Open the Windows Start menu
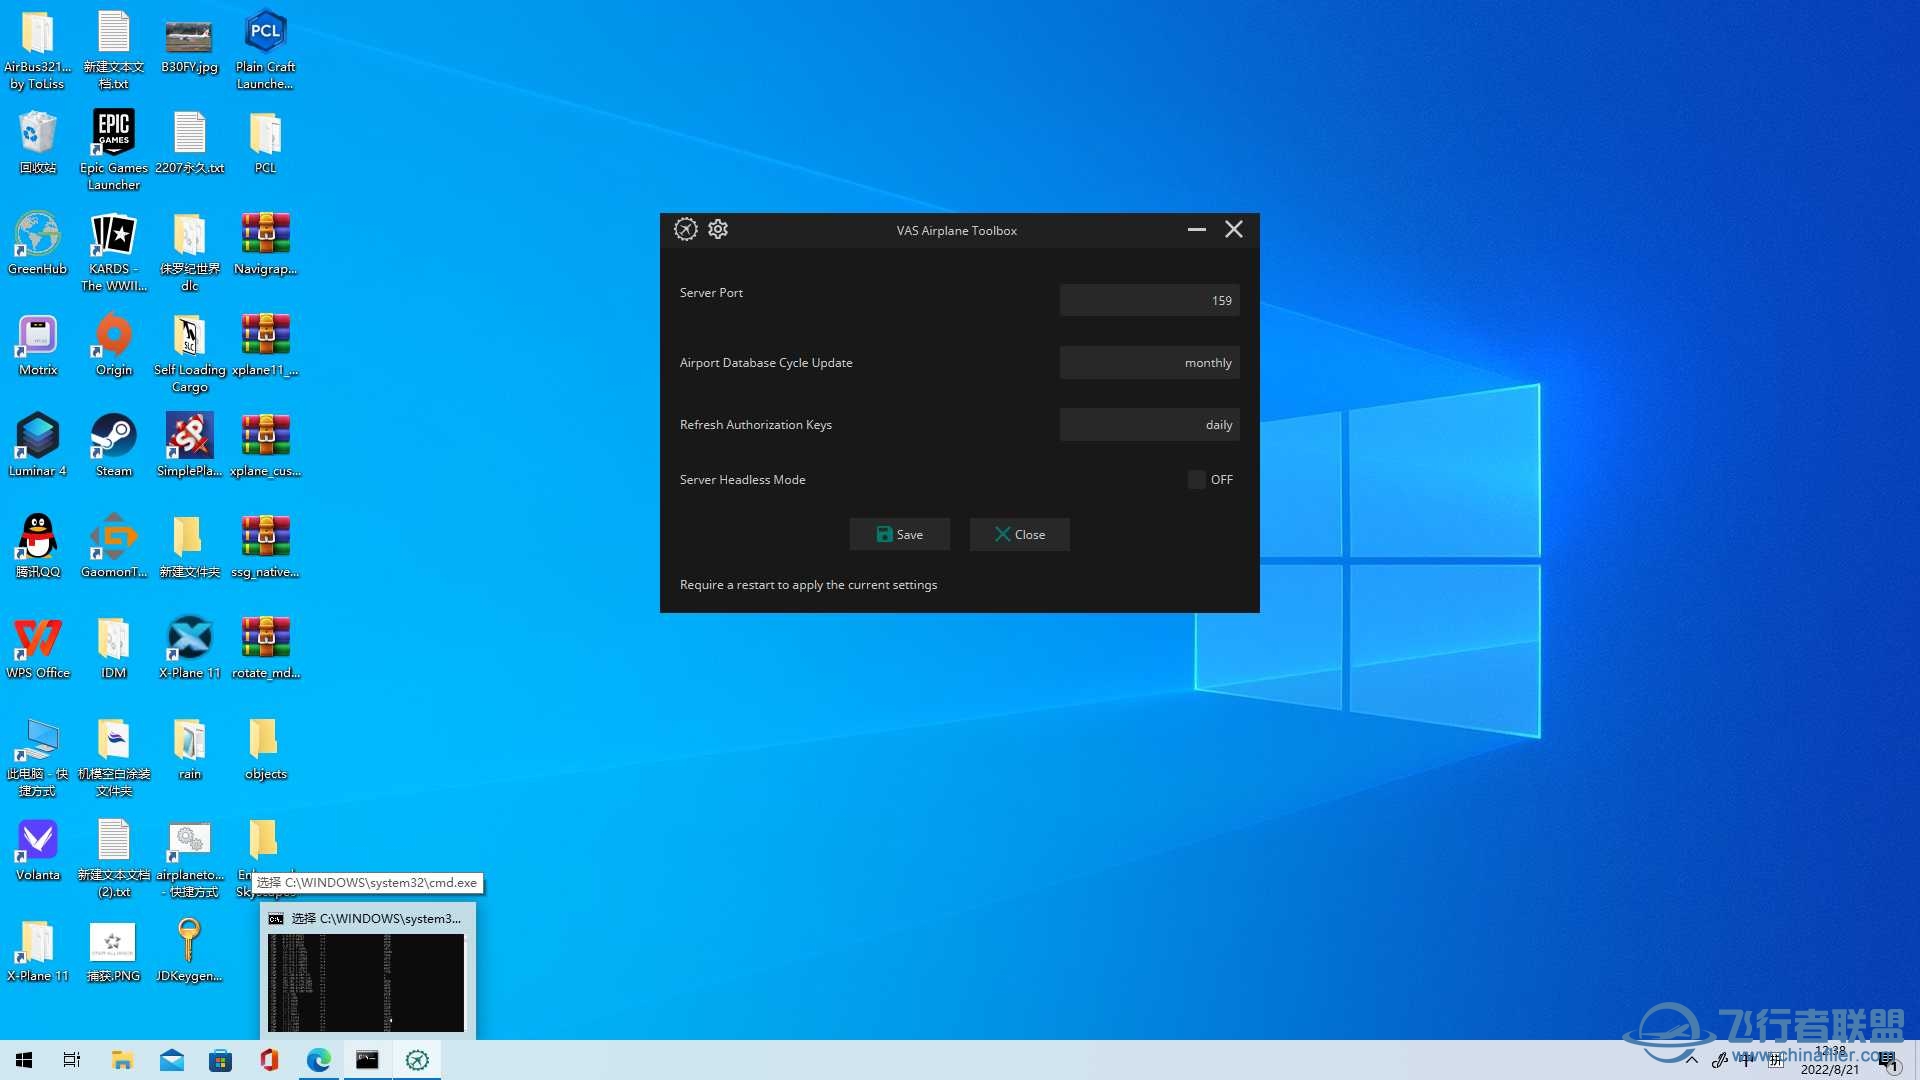 tap(24, 1060)
